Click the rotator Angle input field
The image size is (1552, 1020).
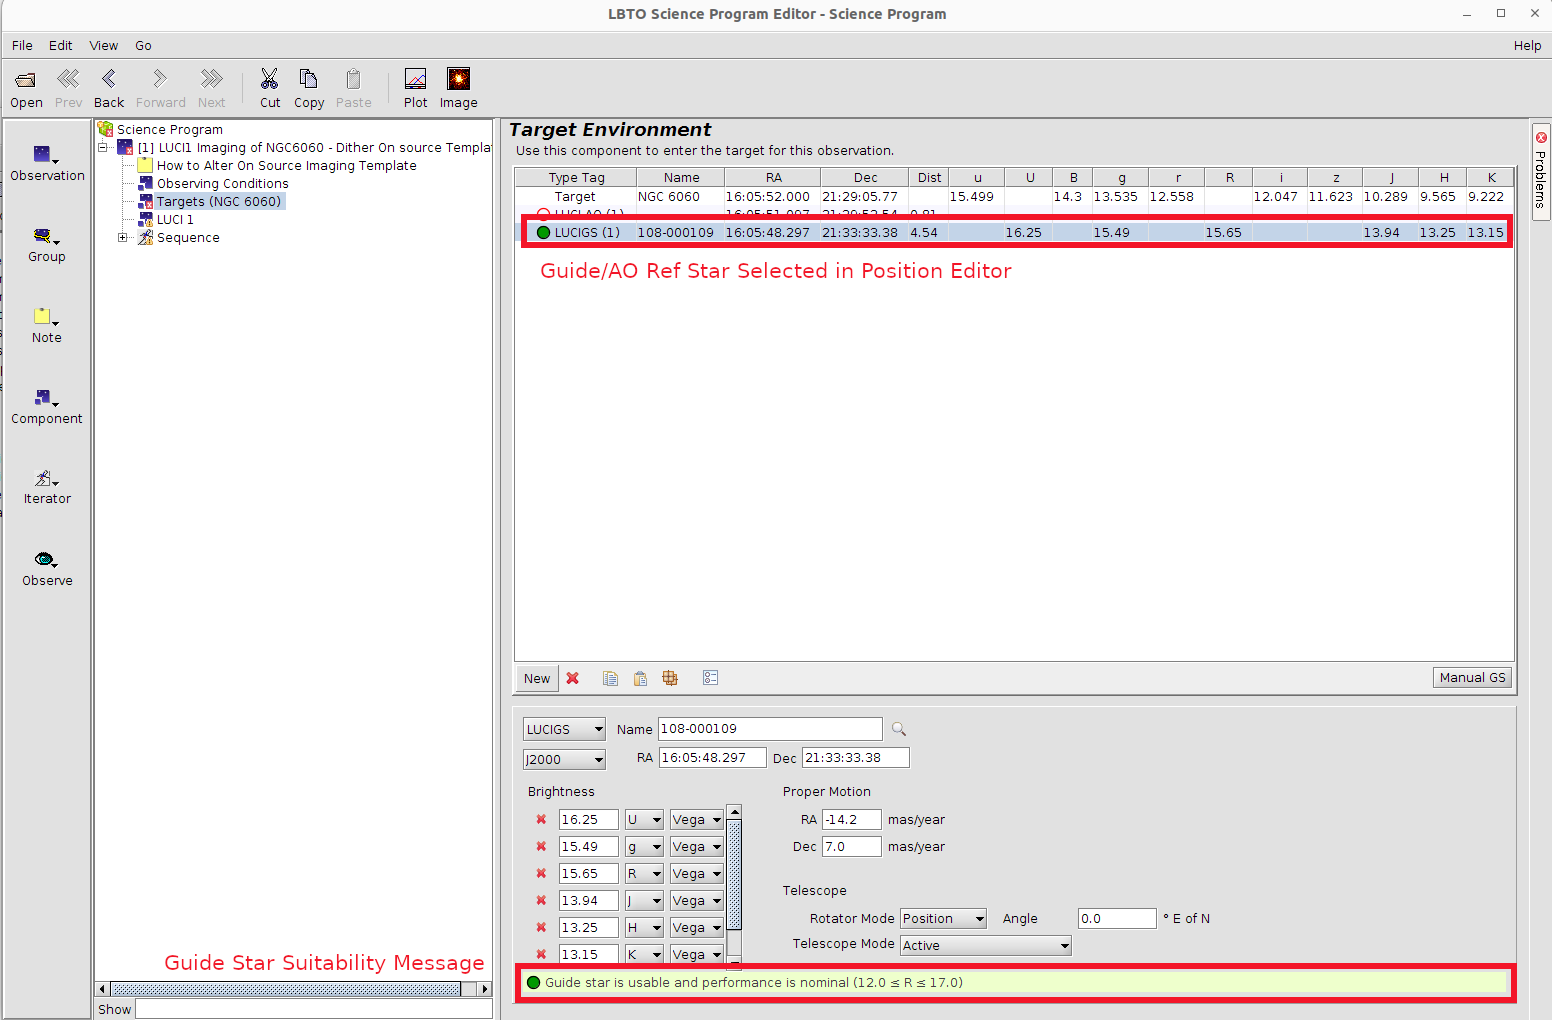[x=1116, y=919]
